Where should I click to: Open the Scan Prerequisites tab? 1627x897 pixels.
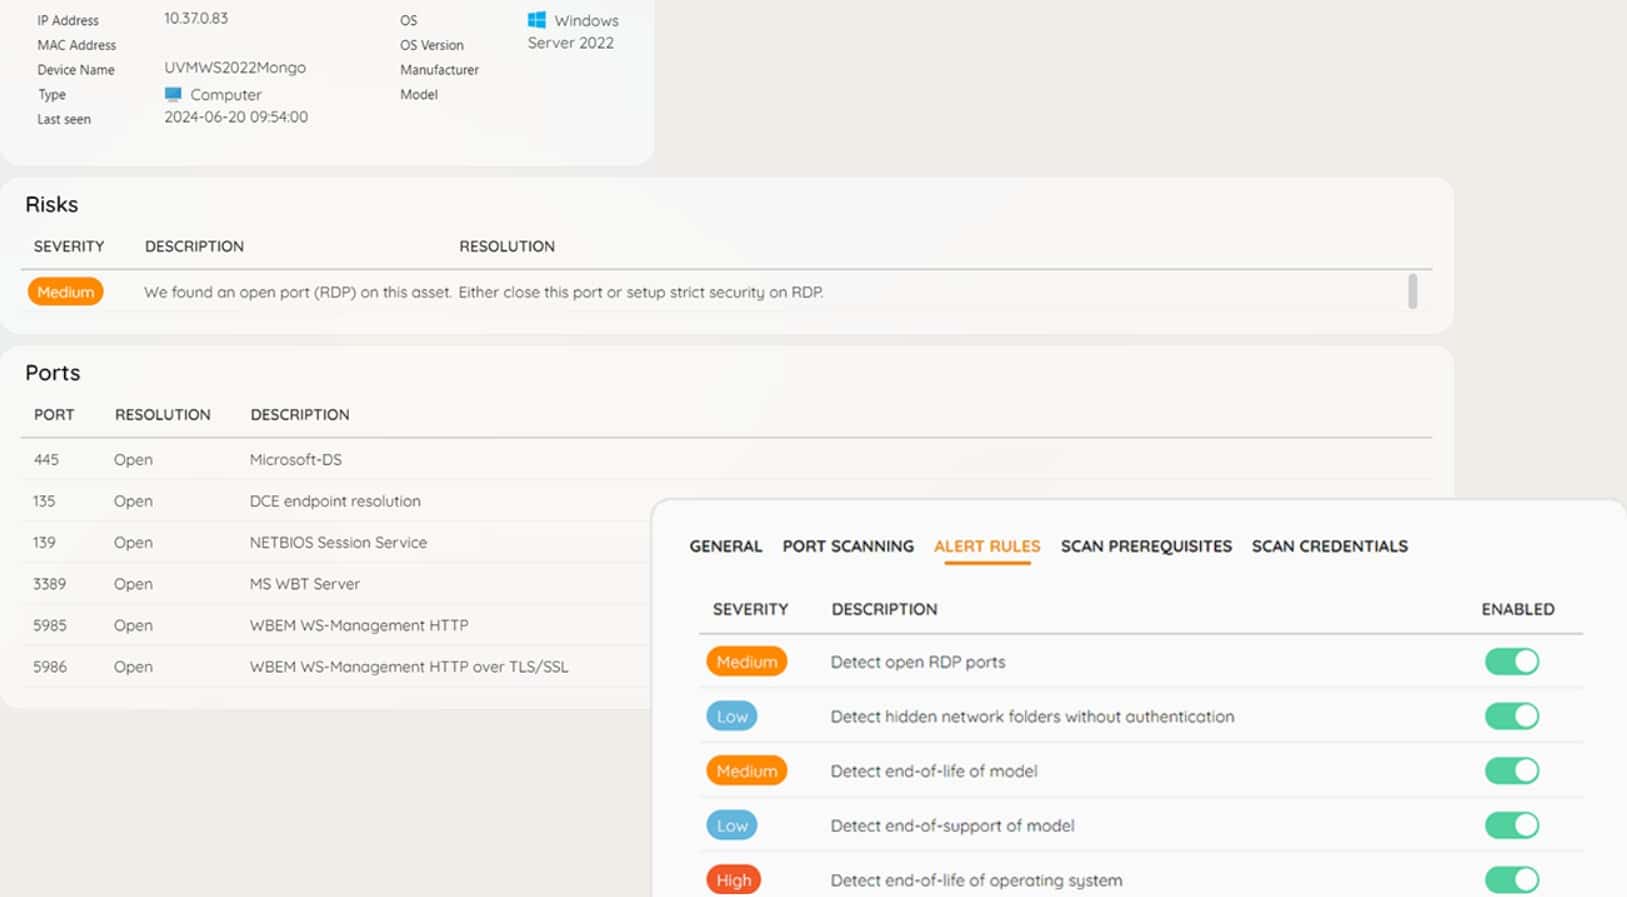pos(1146,546)
